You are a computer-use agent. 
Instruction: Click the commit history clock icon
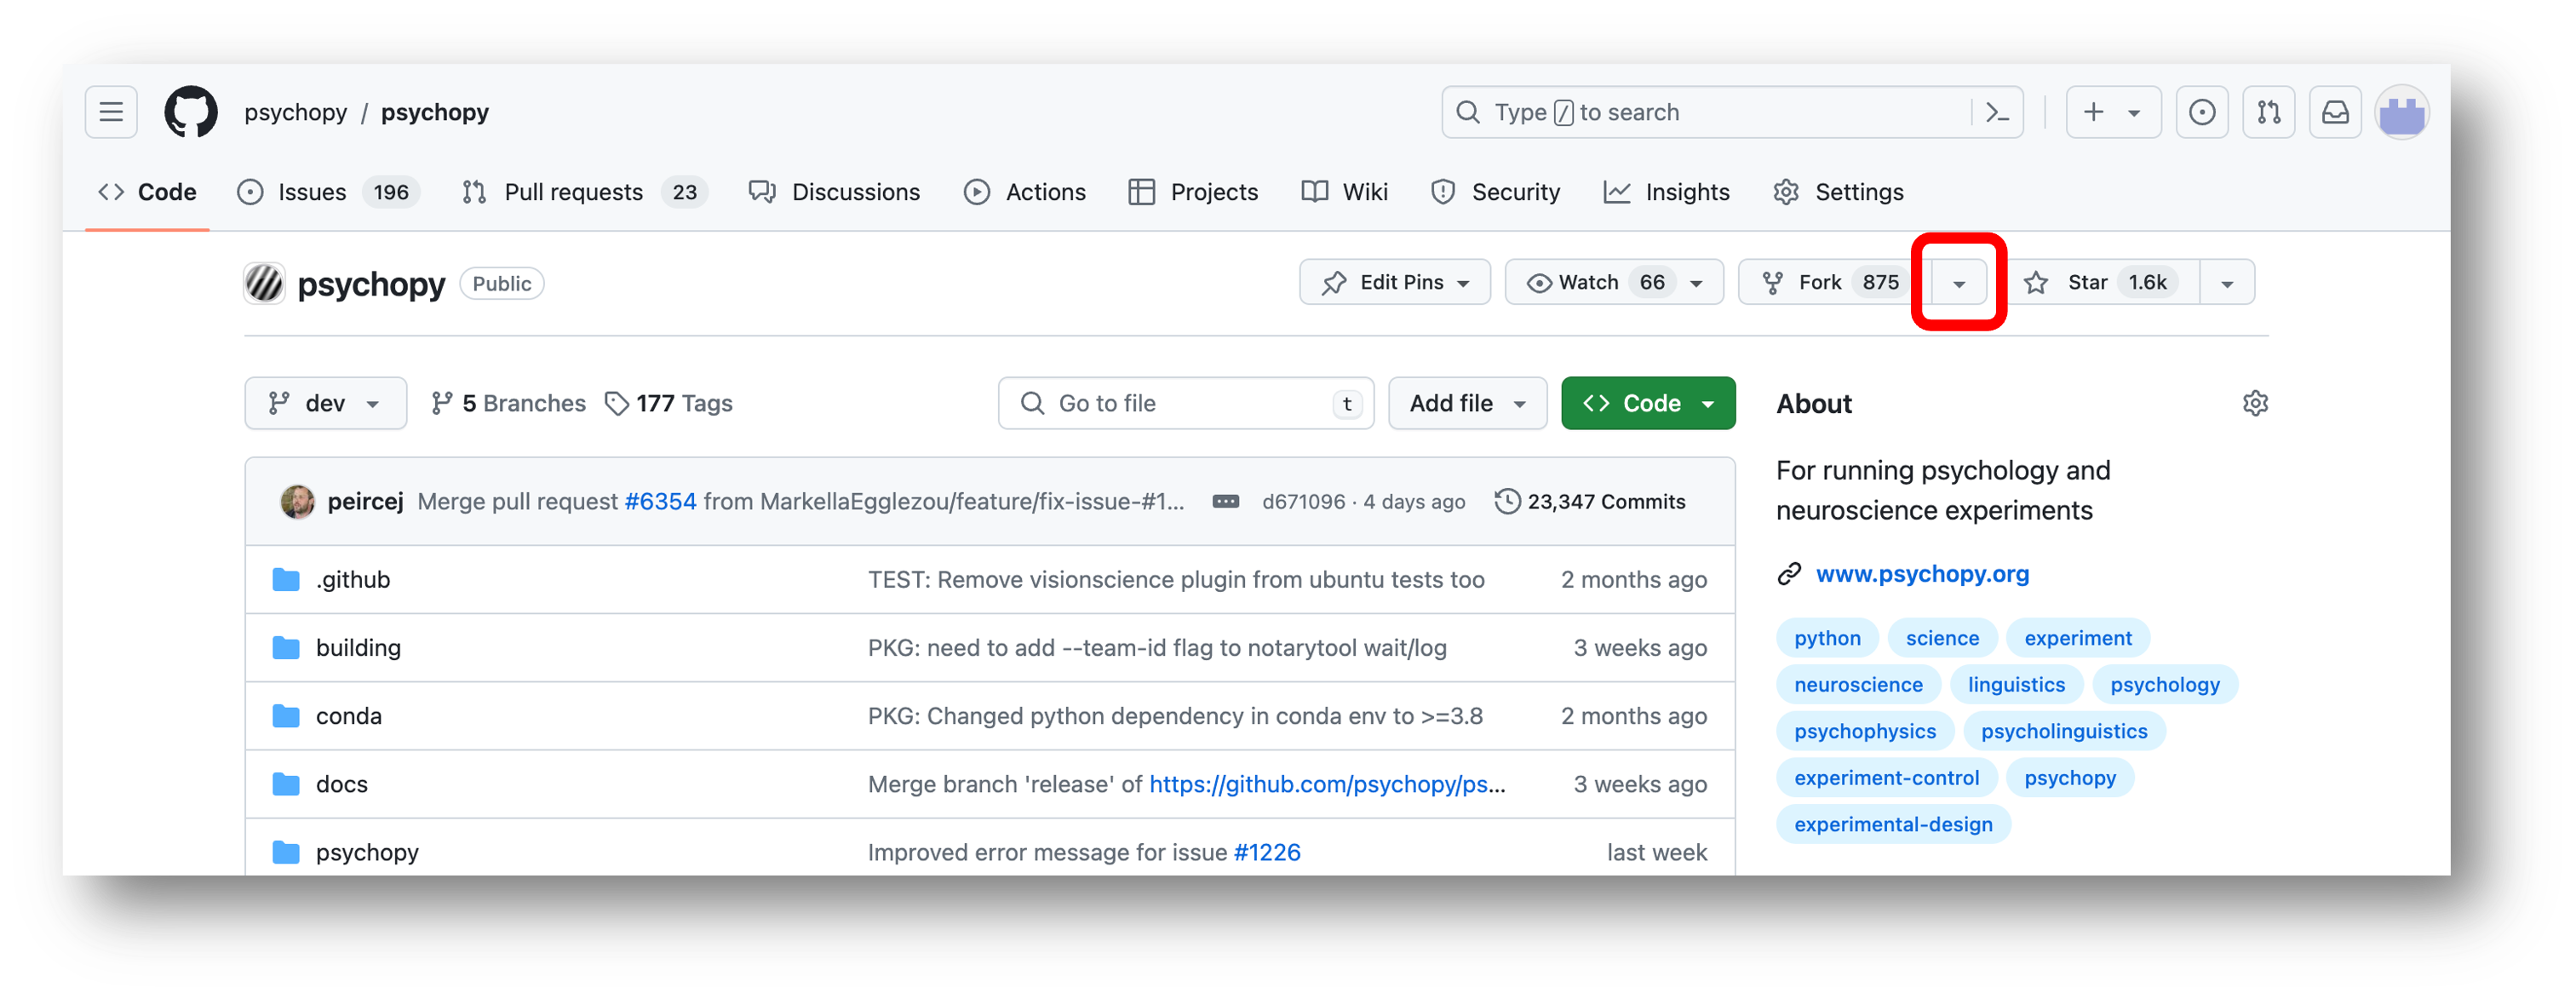click(1507, 501)
